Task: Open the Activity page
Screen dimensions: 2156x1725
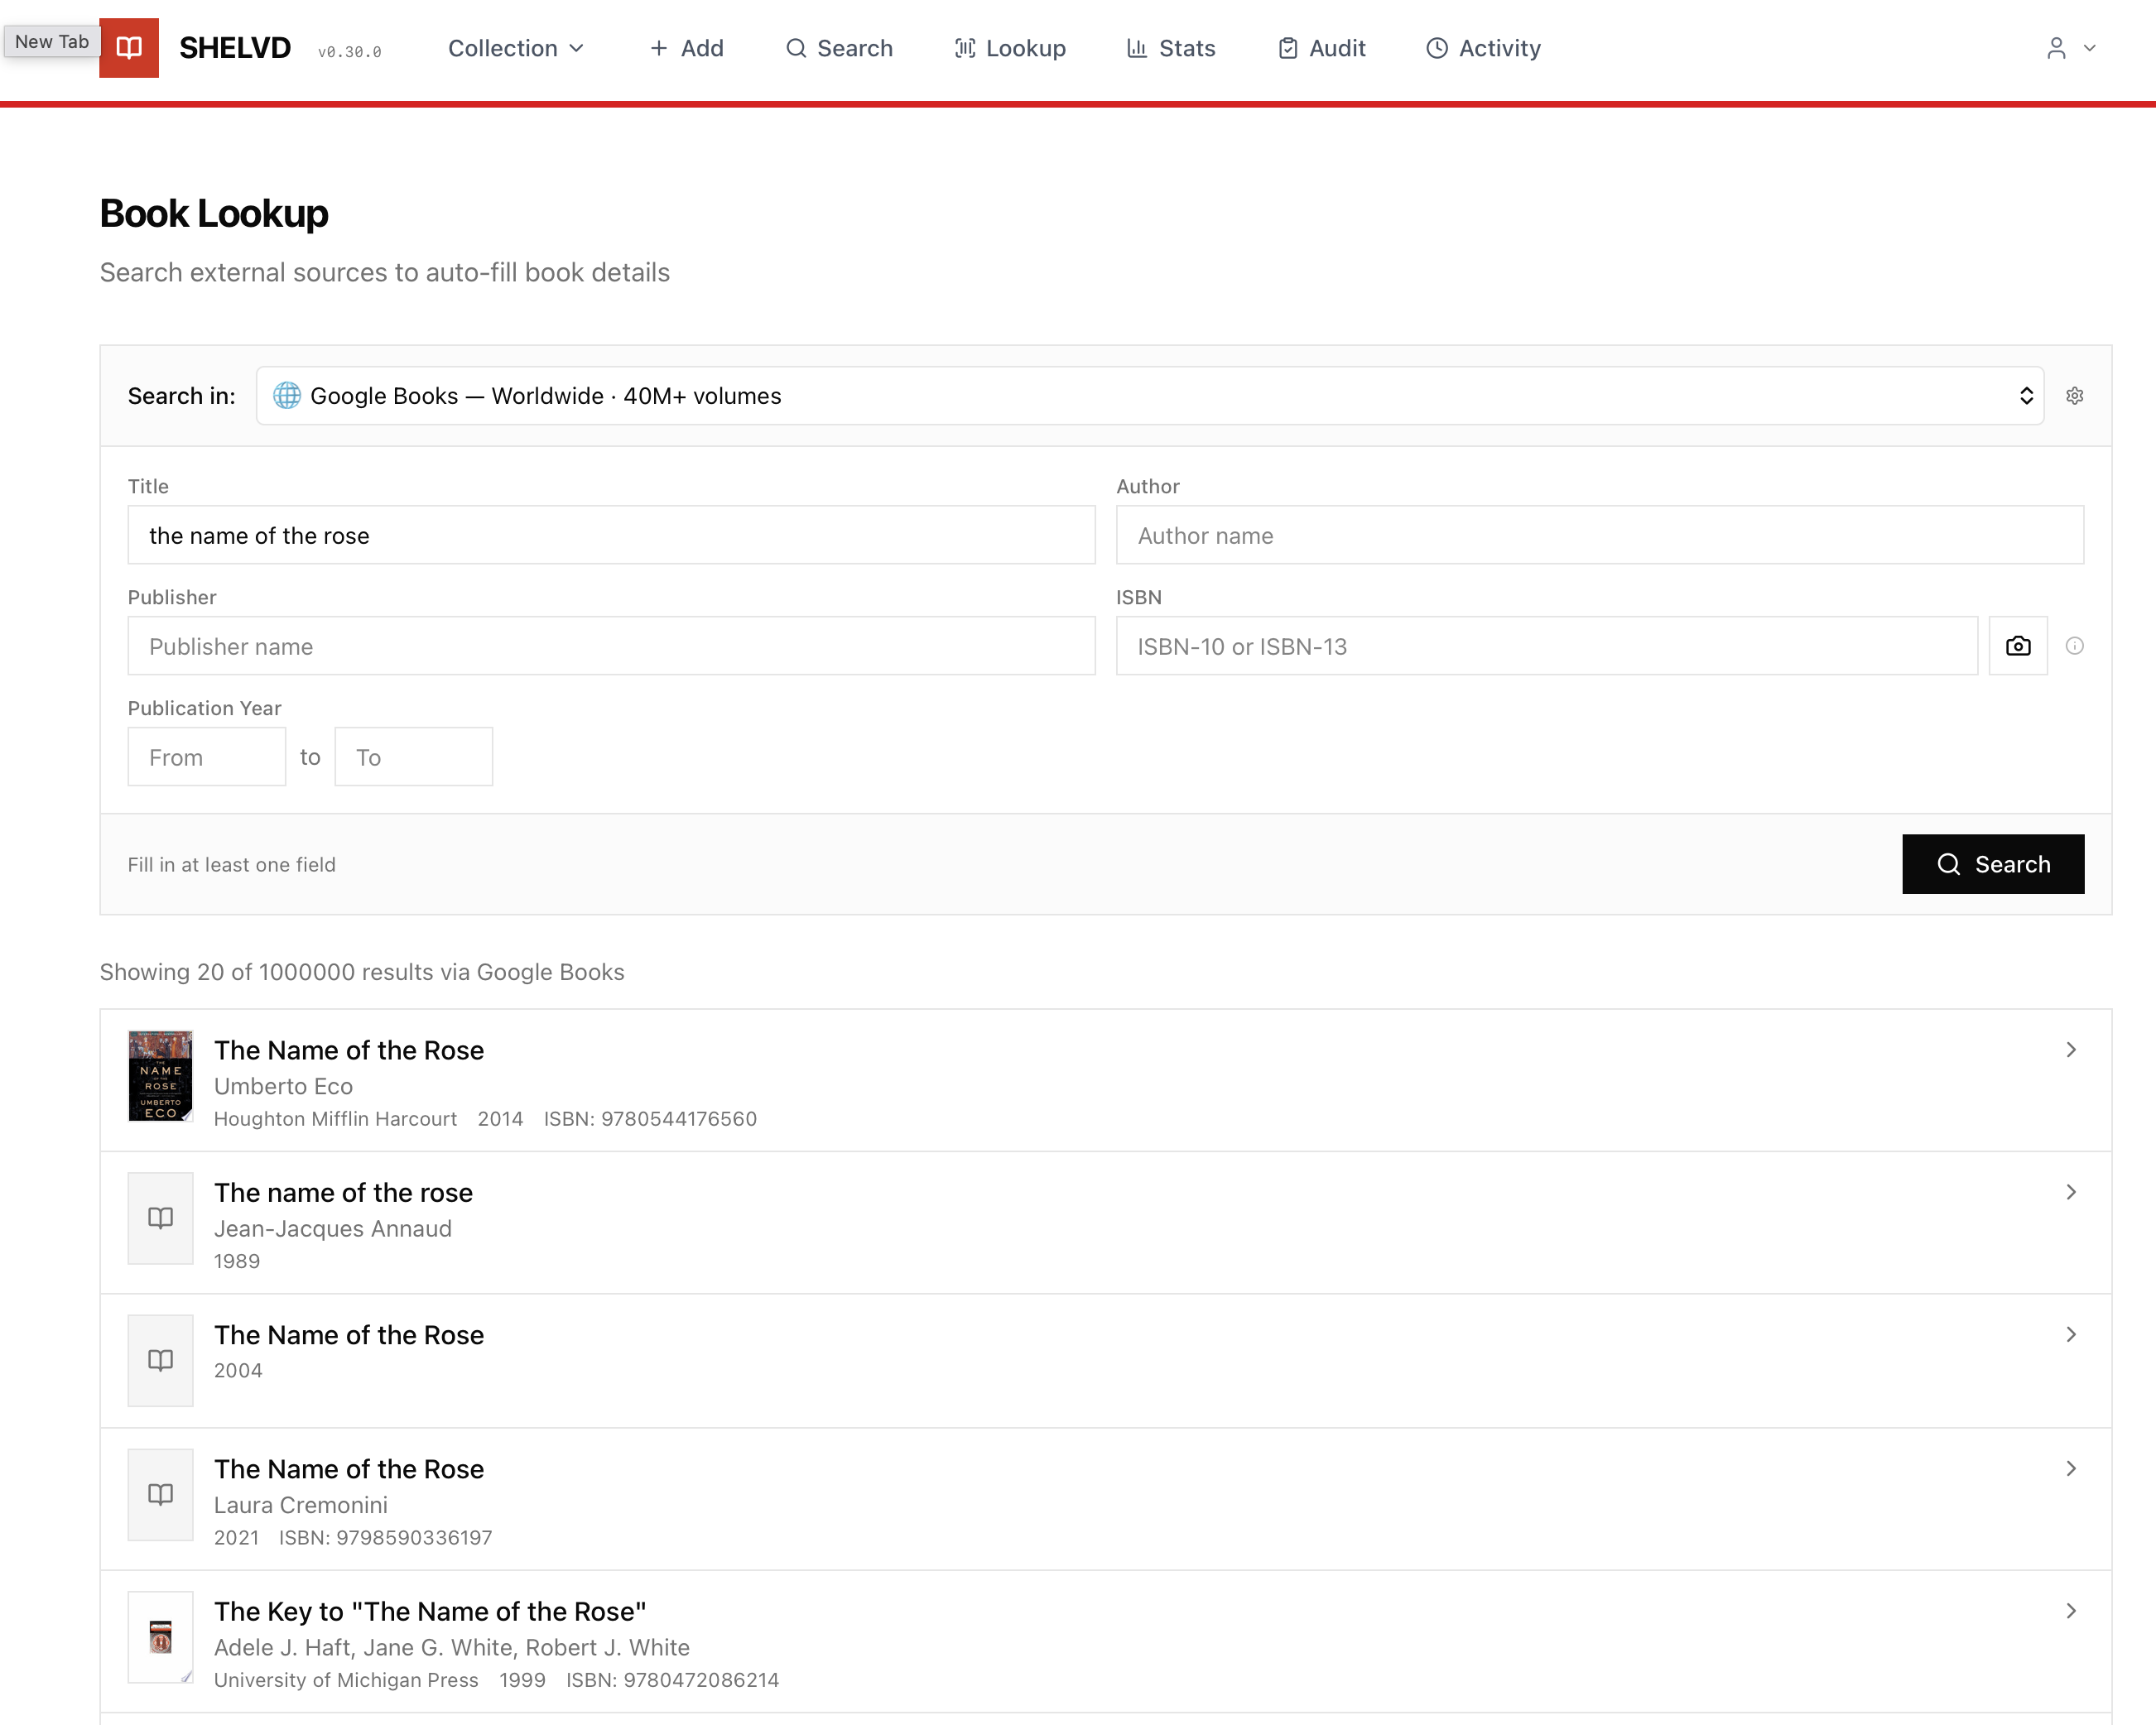Action: click(1483, 48)
